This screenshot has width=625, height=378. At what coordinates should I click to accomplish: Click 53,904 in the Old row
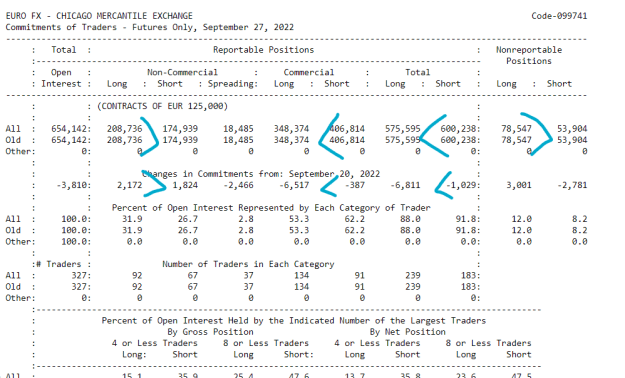tap(572, 140)
